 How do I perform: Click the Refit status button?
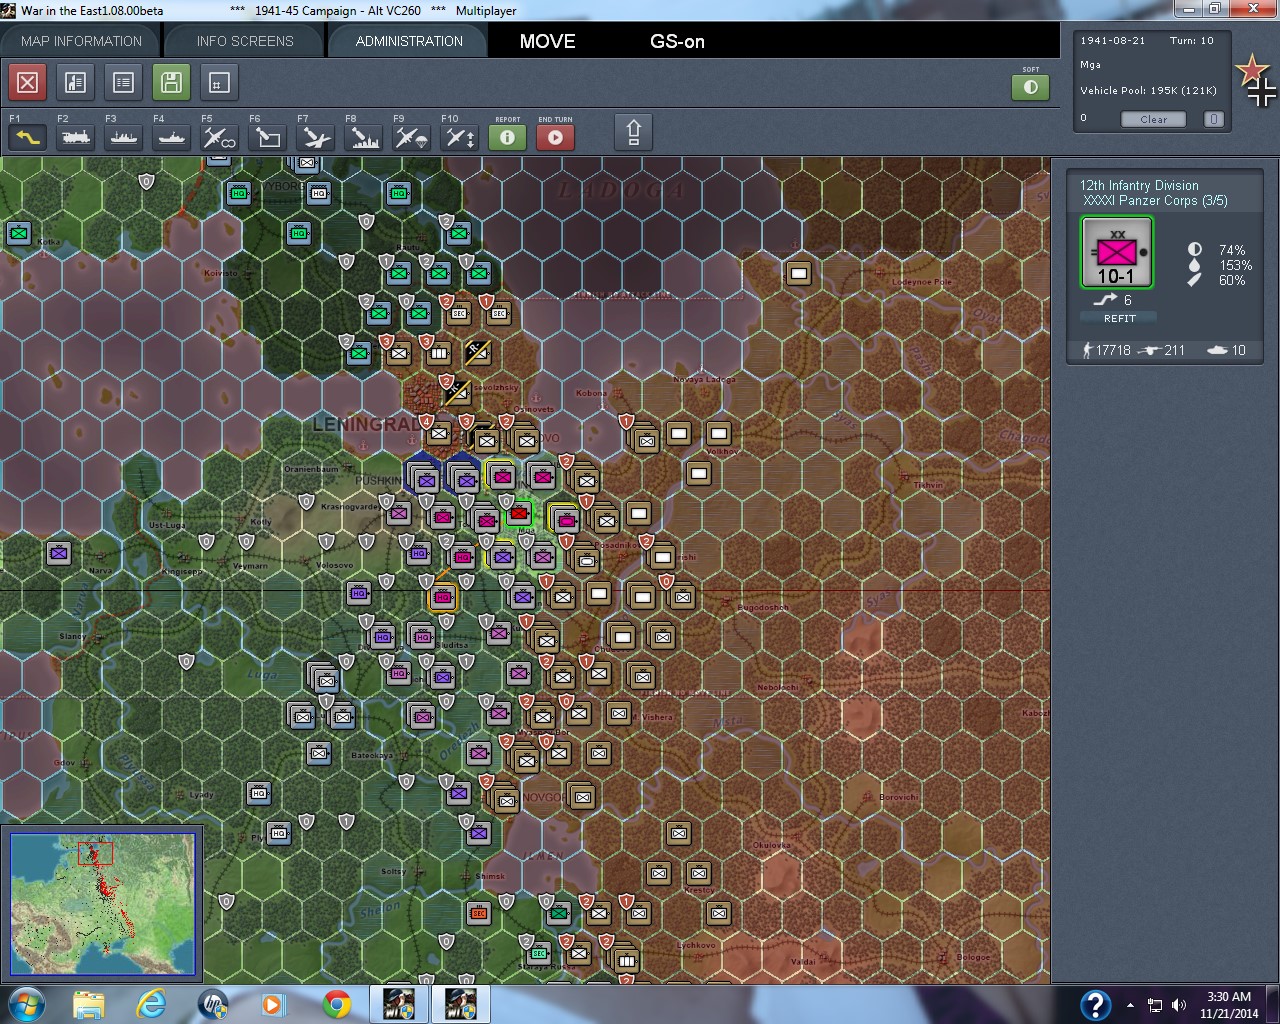click(x=1119, y=318)
